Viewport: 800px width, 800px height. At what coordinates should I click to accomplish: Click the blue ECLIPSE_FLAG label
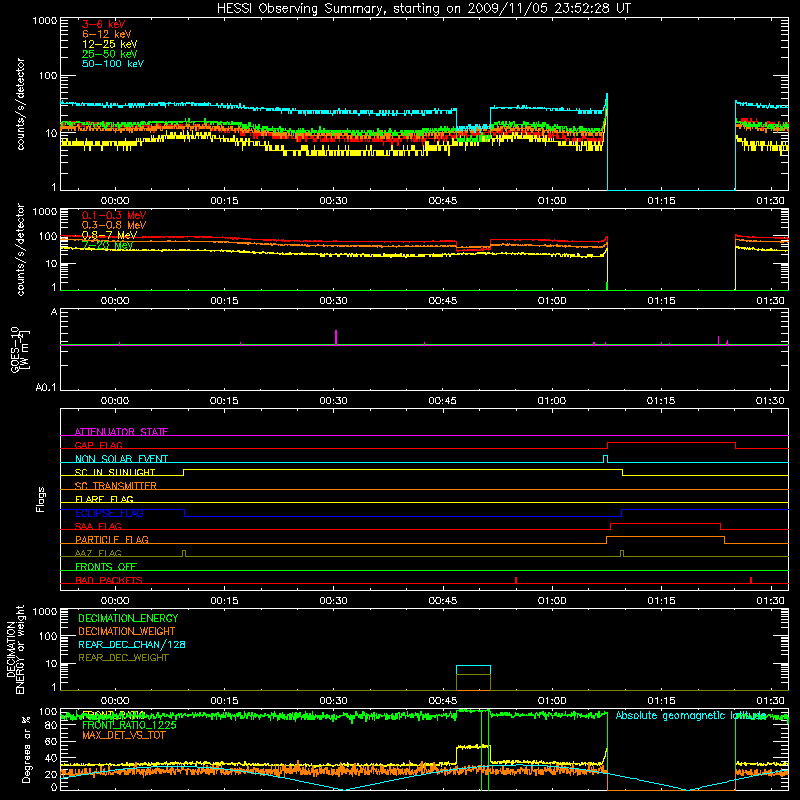(109, 513)
